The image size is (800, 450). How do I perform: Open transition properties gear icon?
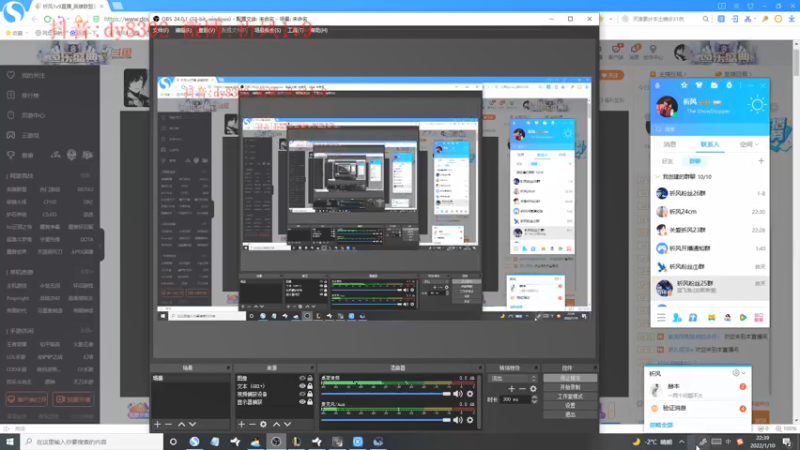point(533,388)
